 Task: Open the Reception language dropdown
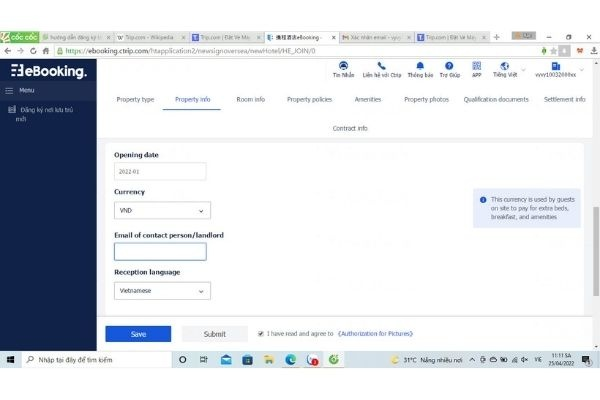(x=162, y=291)
